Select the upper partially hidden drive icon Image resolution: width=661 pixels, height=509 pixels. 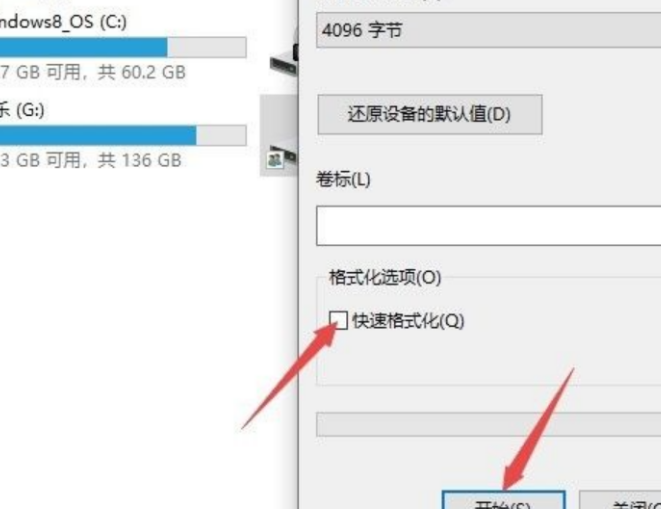[285, 58]
